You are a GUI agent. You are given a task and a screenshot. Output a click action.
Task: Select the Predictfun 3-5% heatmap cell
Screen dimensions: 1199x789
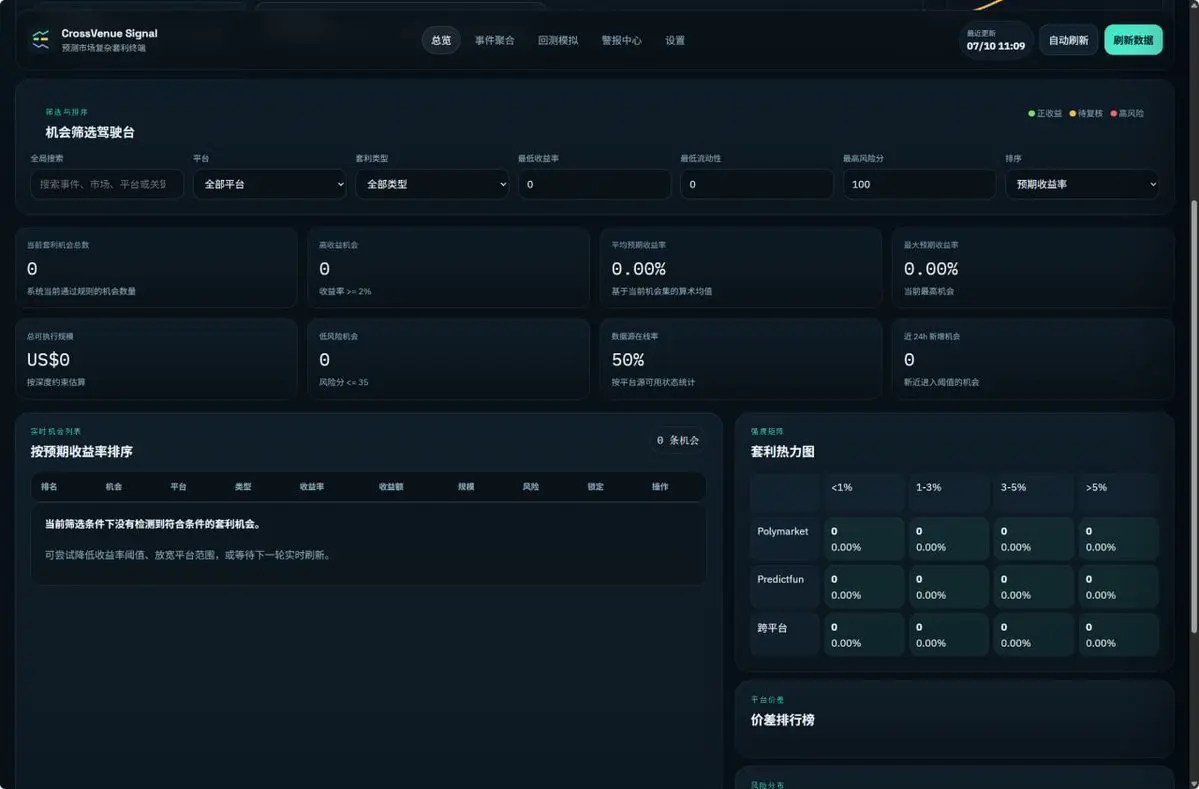pos(1034,587)
